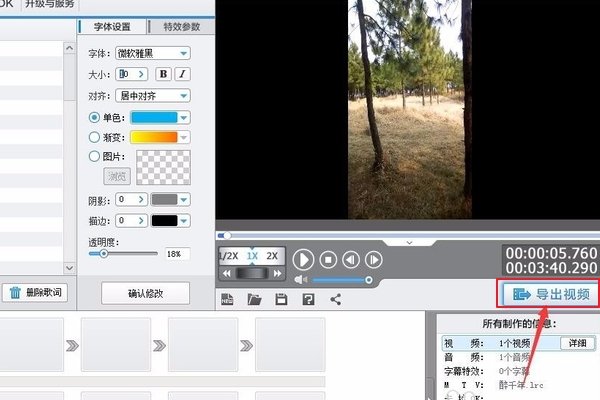Mute the speaker volume icon
The image size is (600, 400).
pyautogui.click(x=301, y=280)
